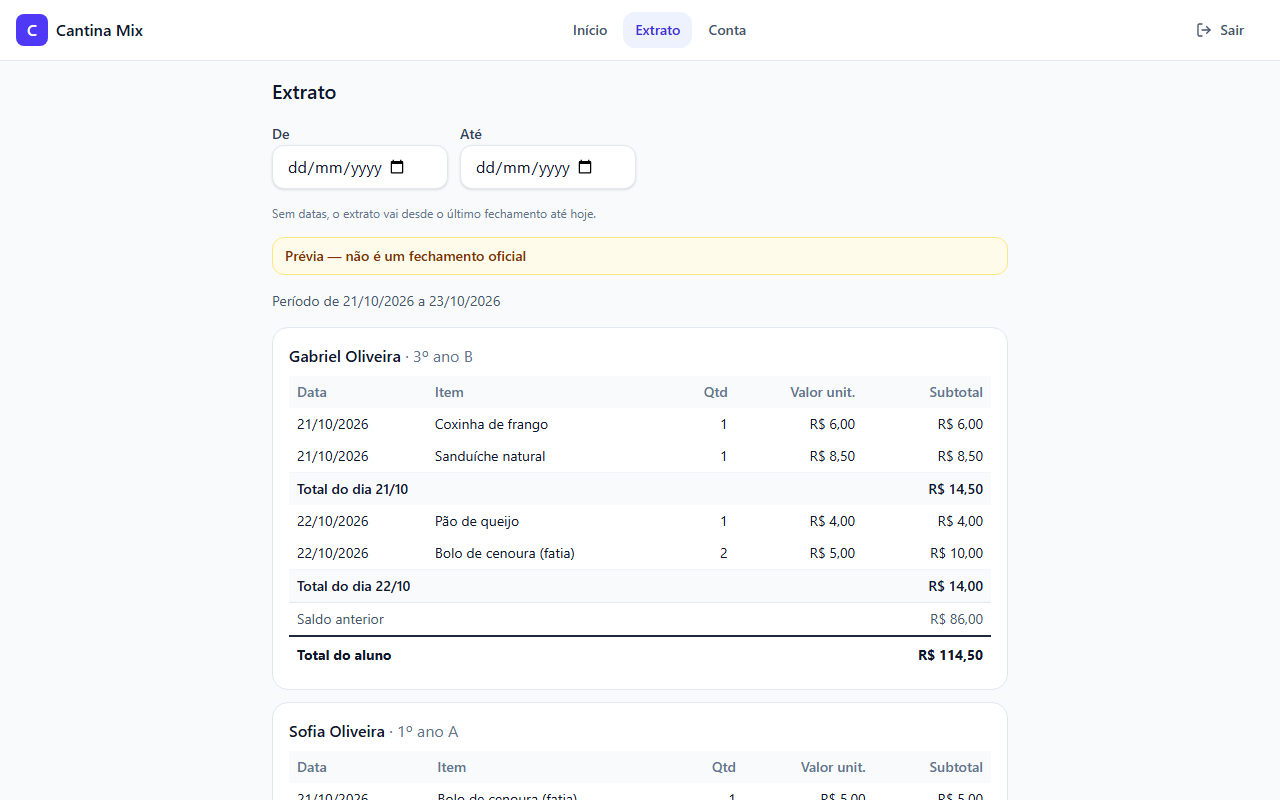1280x800 pixels.
Task: Click the student name Sofia Oliveira
Action: [337, 731]
